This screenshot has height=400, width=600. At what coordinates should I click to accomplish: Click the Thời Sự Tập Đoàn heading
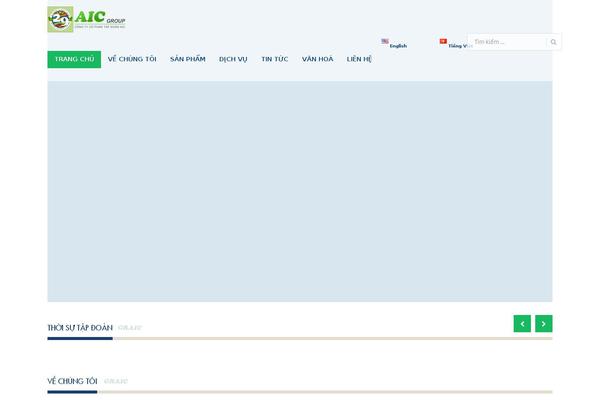[80, 328]
